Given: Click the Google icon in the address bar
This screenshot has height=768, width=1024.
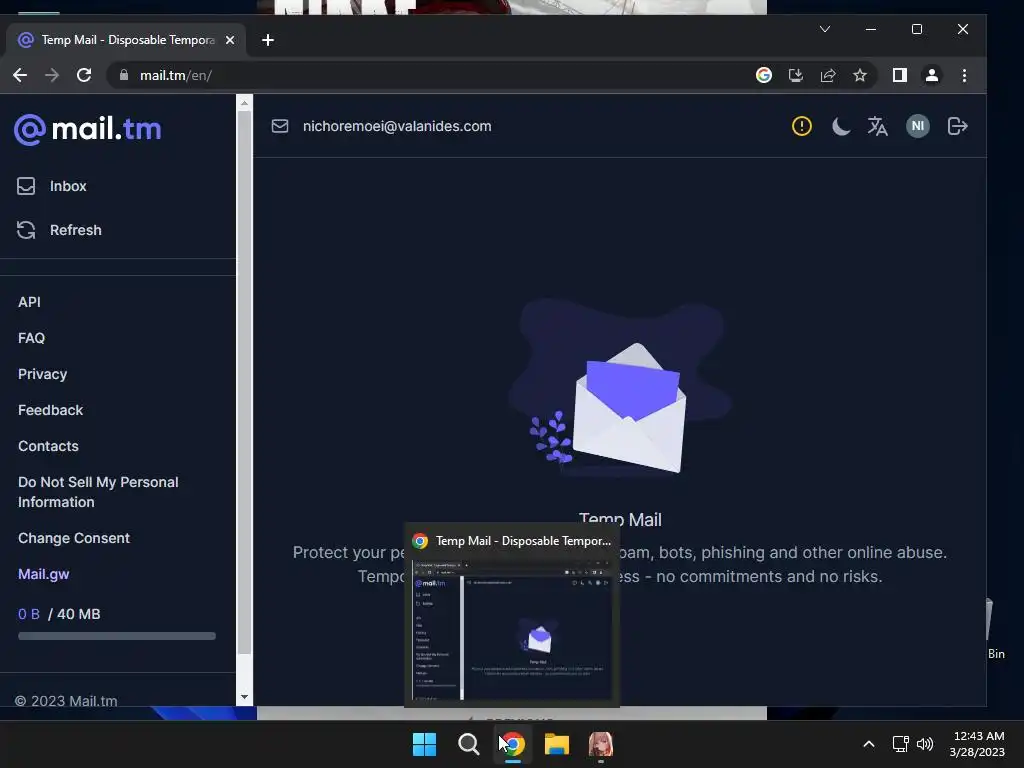Looking at the screenshot, I should (x=763, y=75).
